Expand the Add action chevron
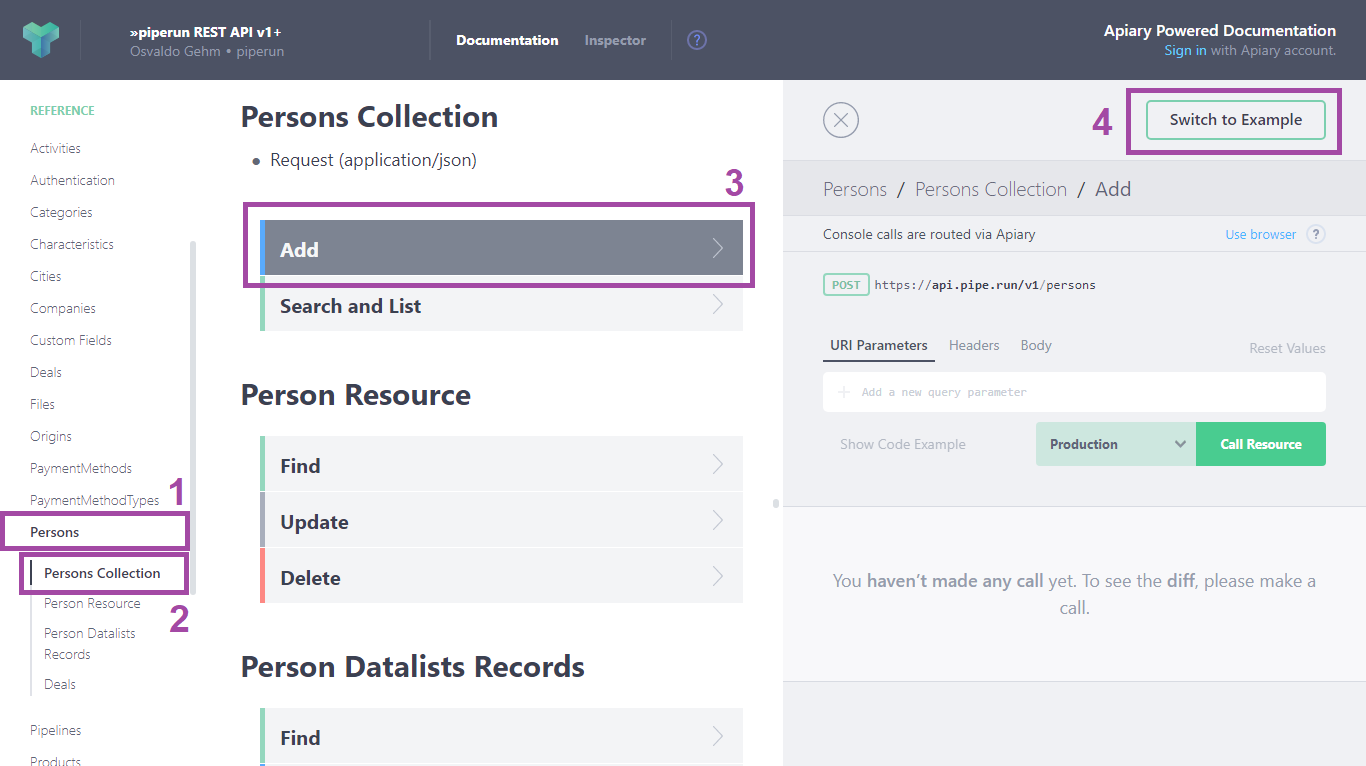 click(718, 248)
